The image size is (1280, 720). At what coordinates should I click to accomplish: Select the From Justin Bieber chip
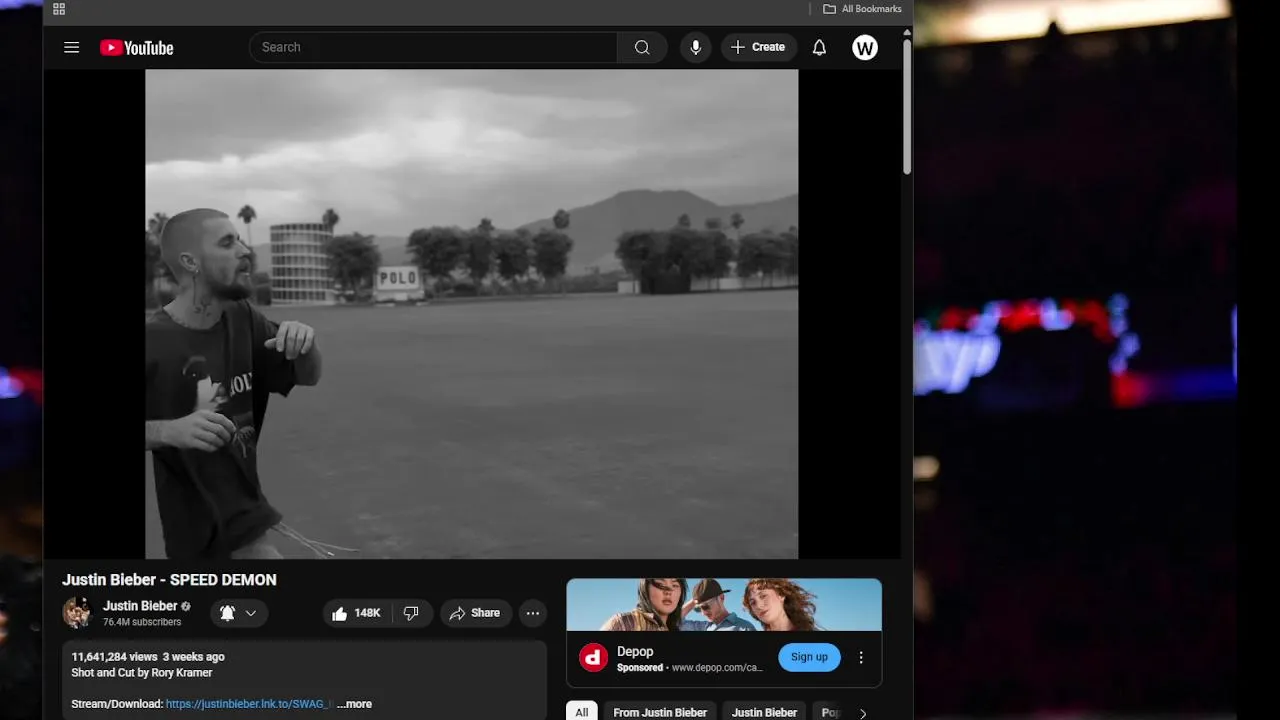[x=660, y=712]
